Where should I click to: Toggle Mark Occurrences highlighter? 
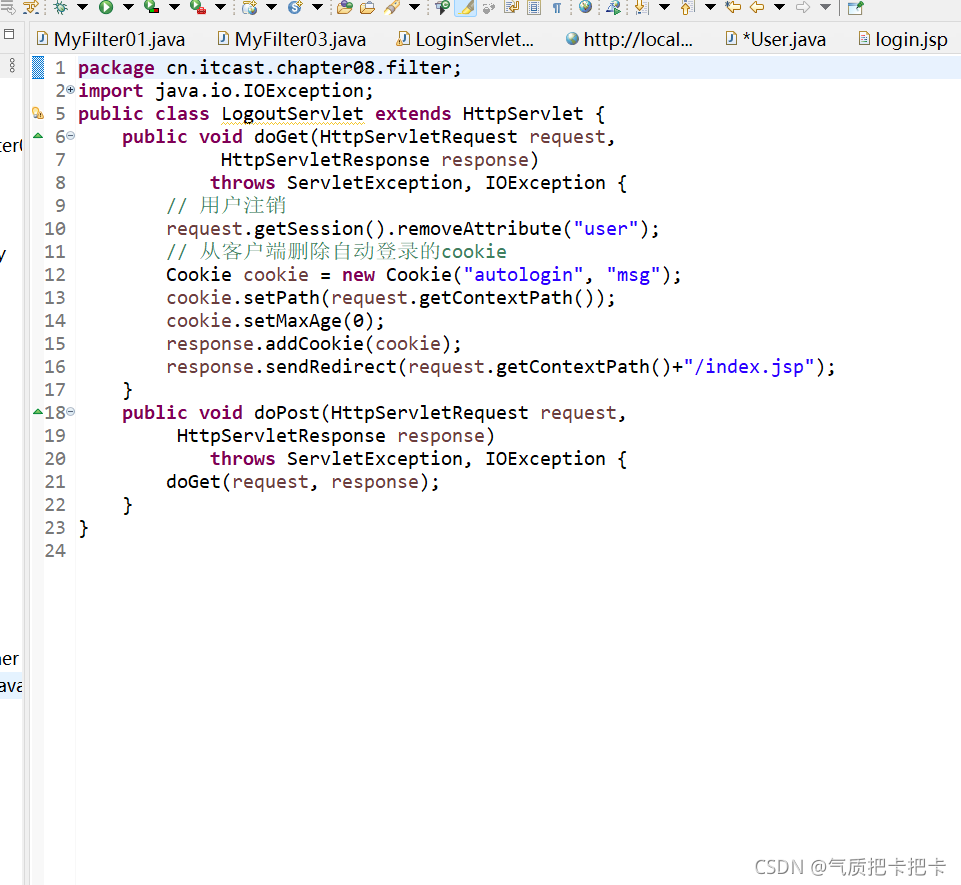[466, 7]
